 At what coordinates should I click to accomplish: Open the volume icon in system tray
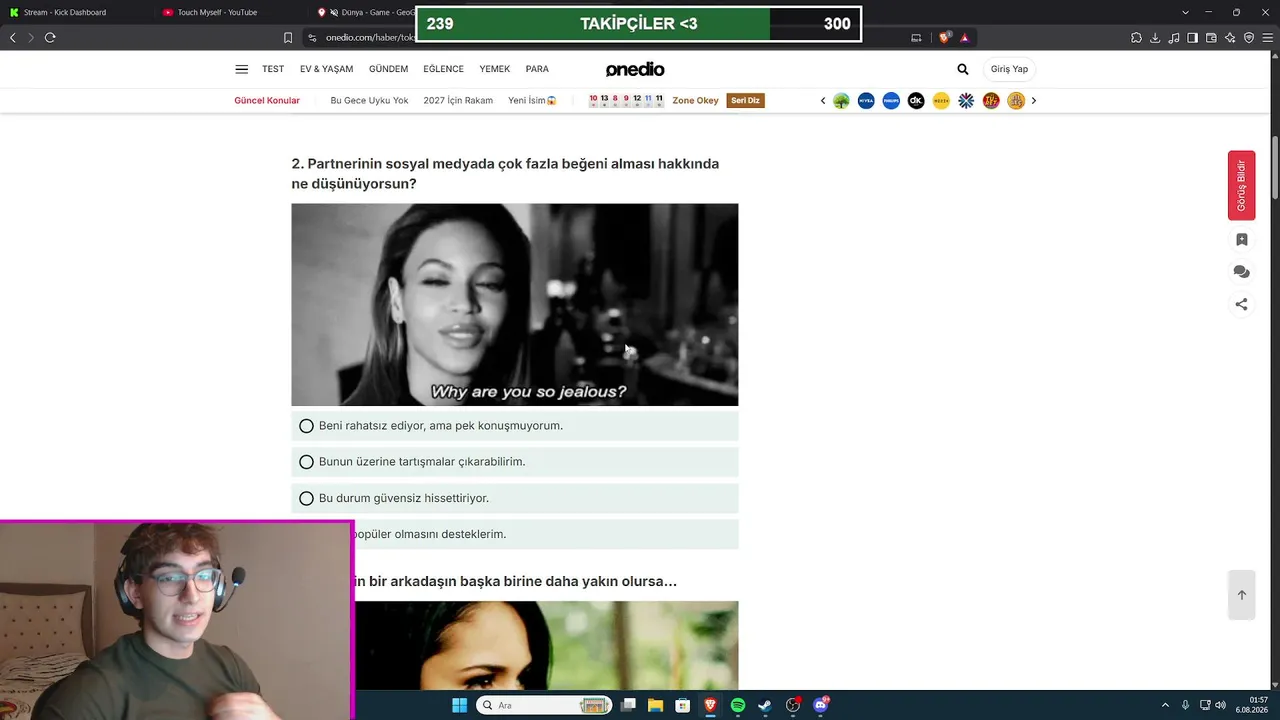1221,705
